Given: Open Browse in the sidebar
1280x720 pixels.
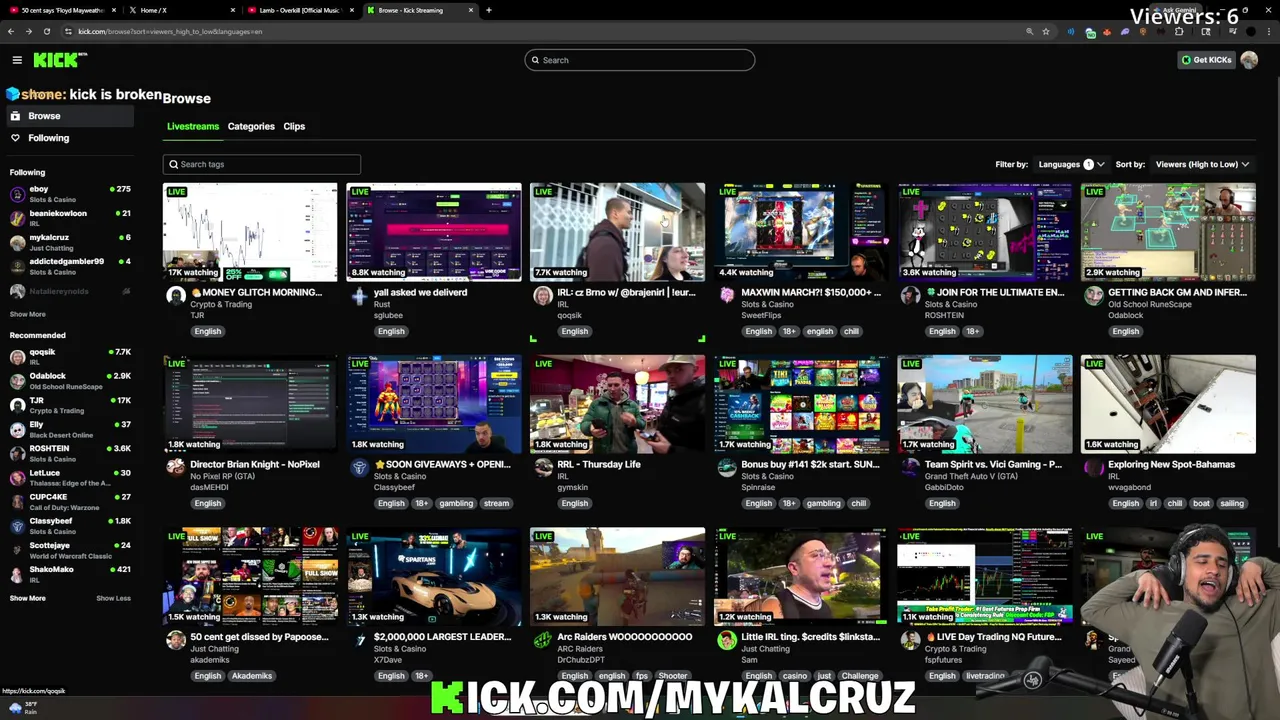Looking at the screenshot, I should tap(68, 116).
